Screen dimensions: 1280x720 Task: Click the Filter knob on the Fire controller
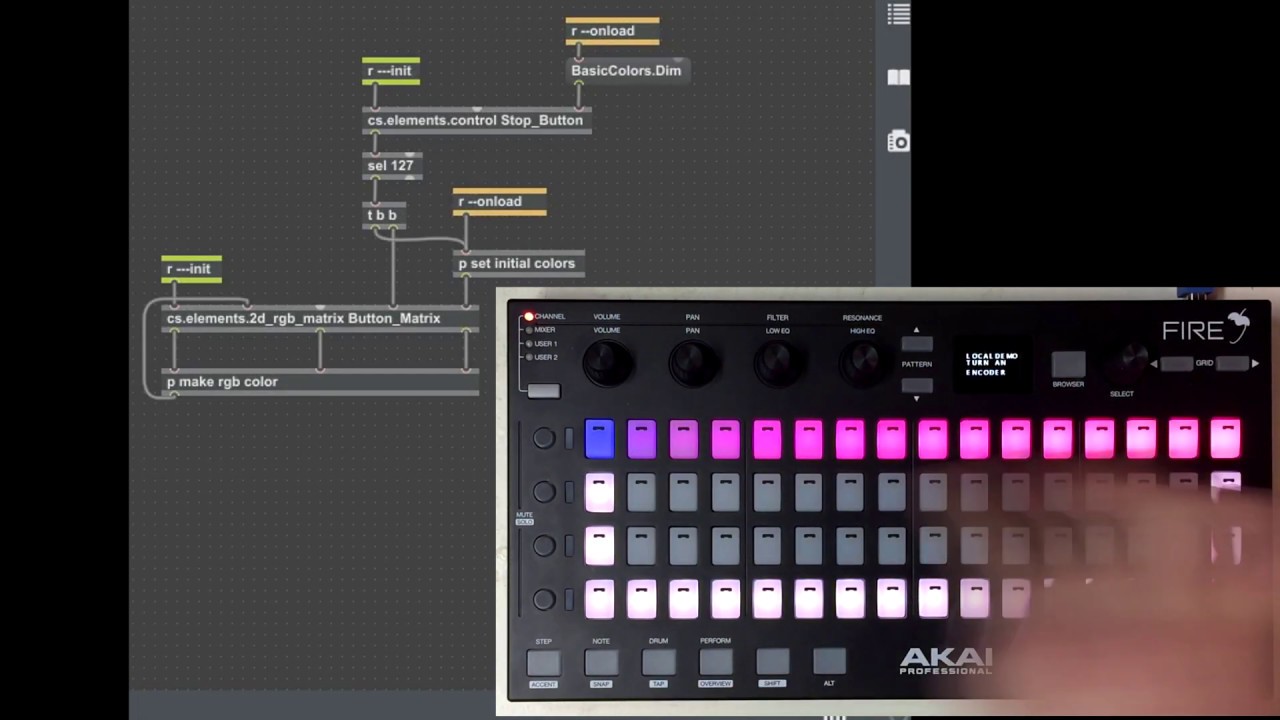pos(777,361)
